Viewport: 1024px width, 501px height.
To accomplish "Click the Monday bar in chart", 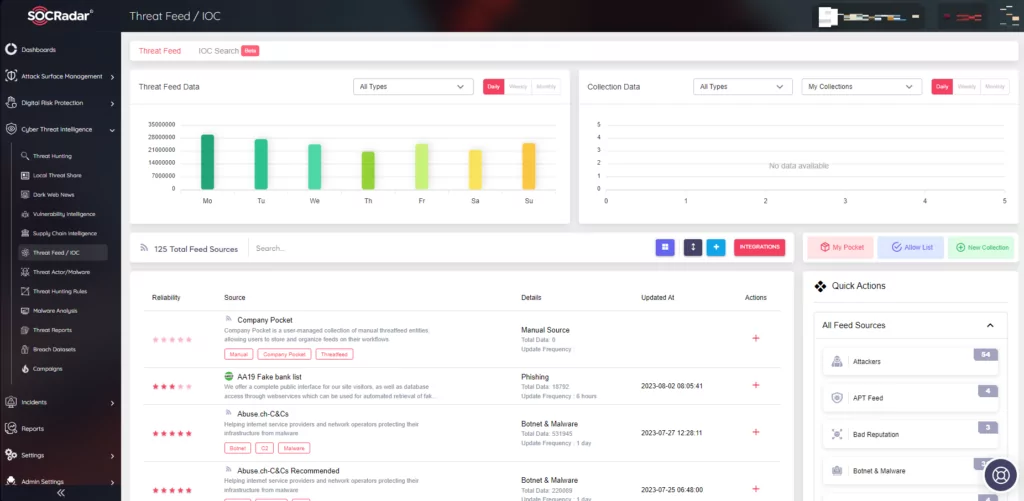I will pos(208,162).
